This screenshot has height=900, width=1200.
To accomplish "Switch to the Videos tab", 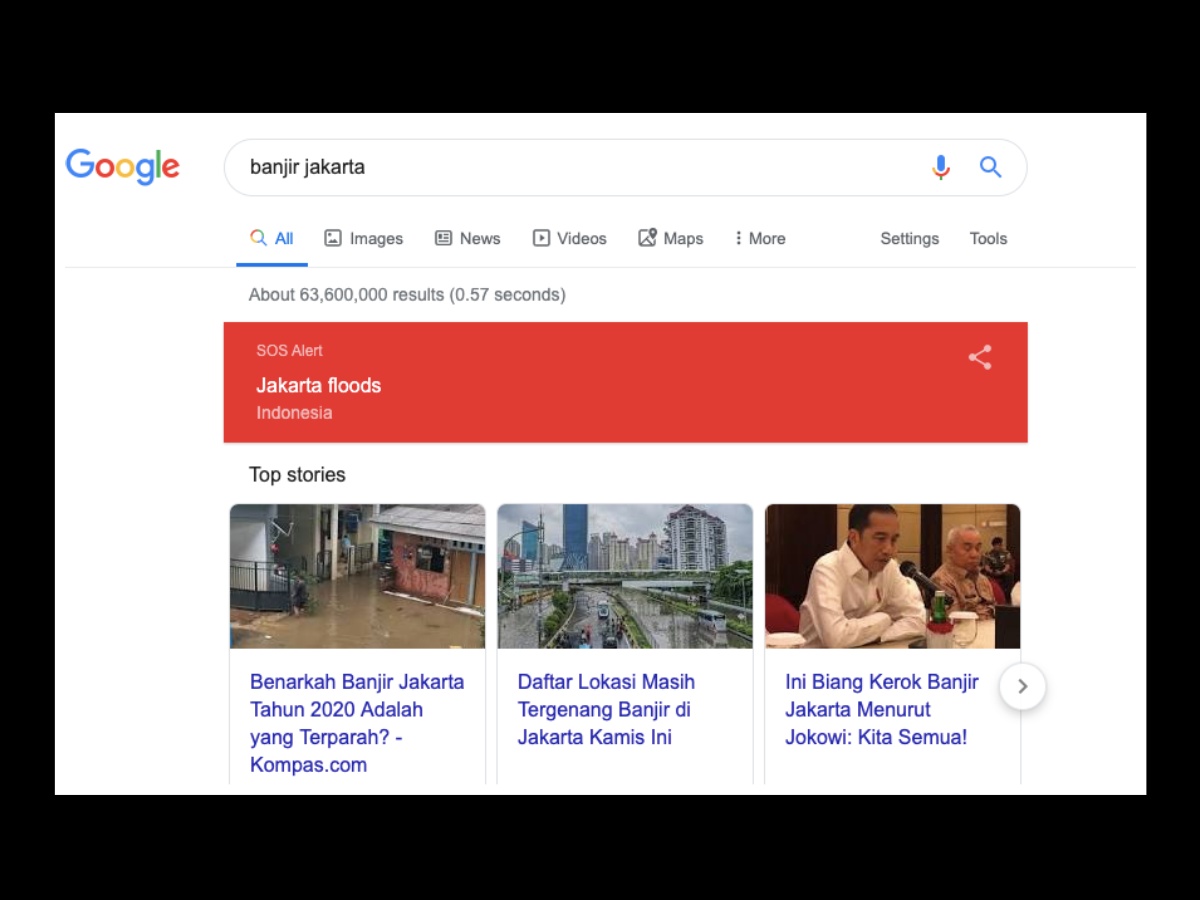I will (570, 238).
